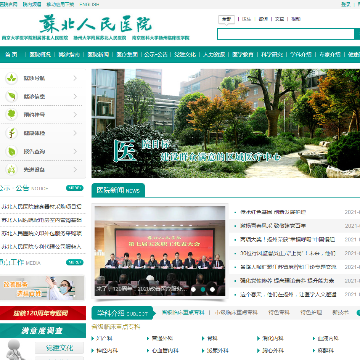The width and height of the screenshot is (360, 360).
Task: Open 公示-公告 in the navigation bar
Action: (156, 55)
